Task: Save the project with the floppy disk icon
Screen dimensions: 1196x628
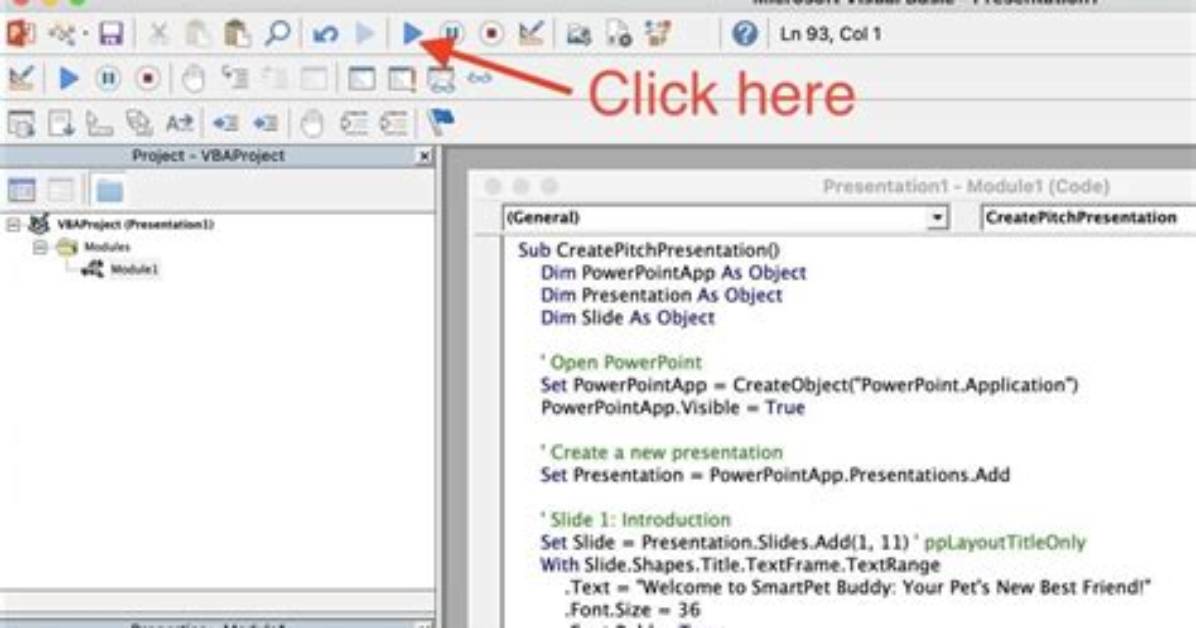Action: coord(111,34)
